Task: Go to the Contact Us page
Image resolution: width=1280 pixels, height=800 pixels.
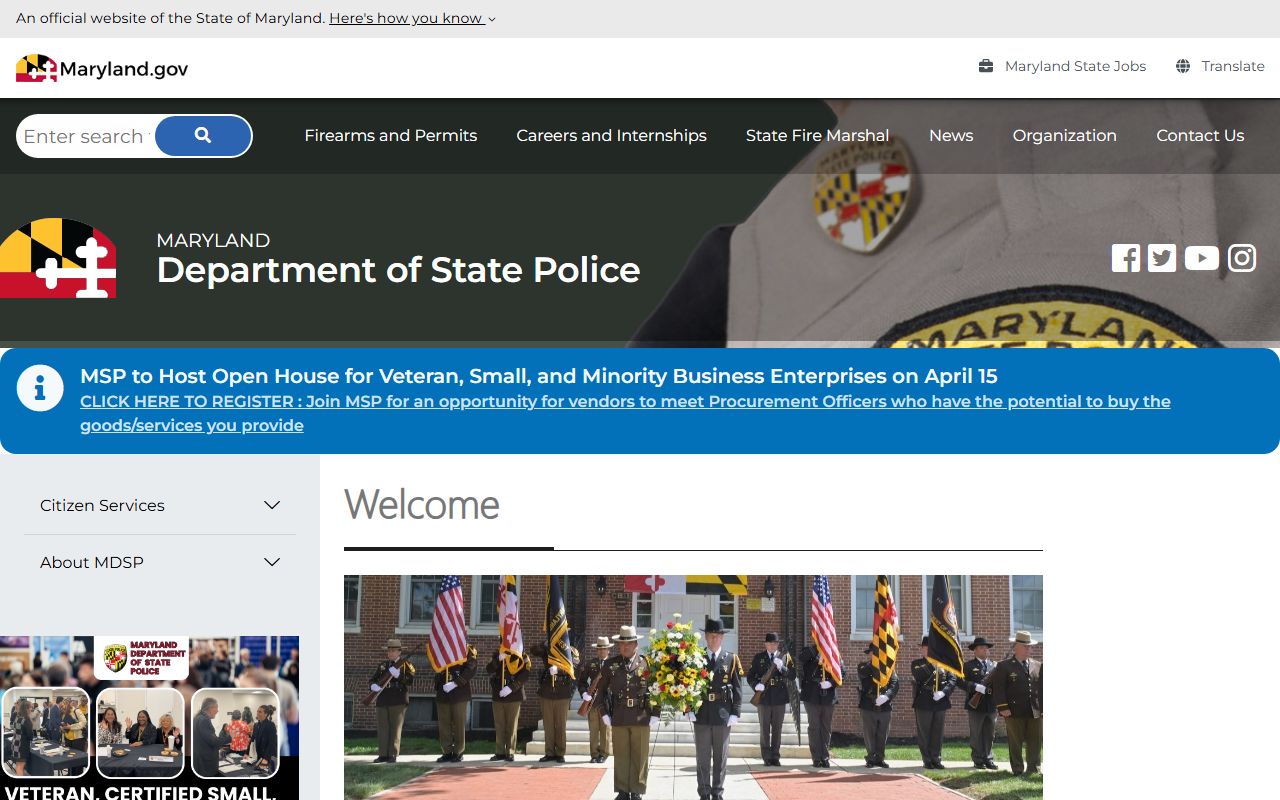Action: pos(1200,135)
